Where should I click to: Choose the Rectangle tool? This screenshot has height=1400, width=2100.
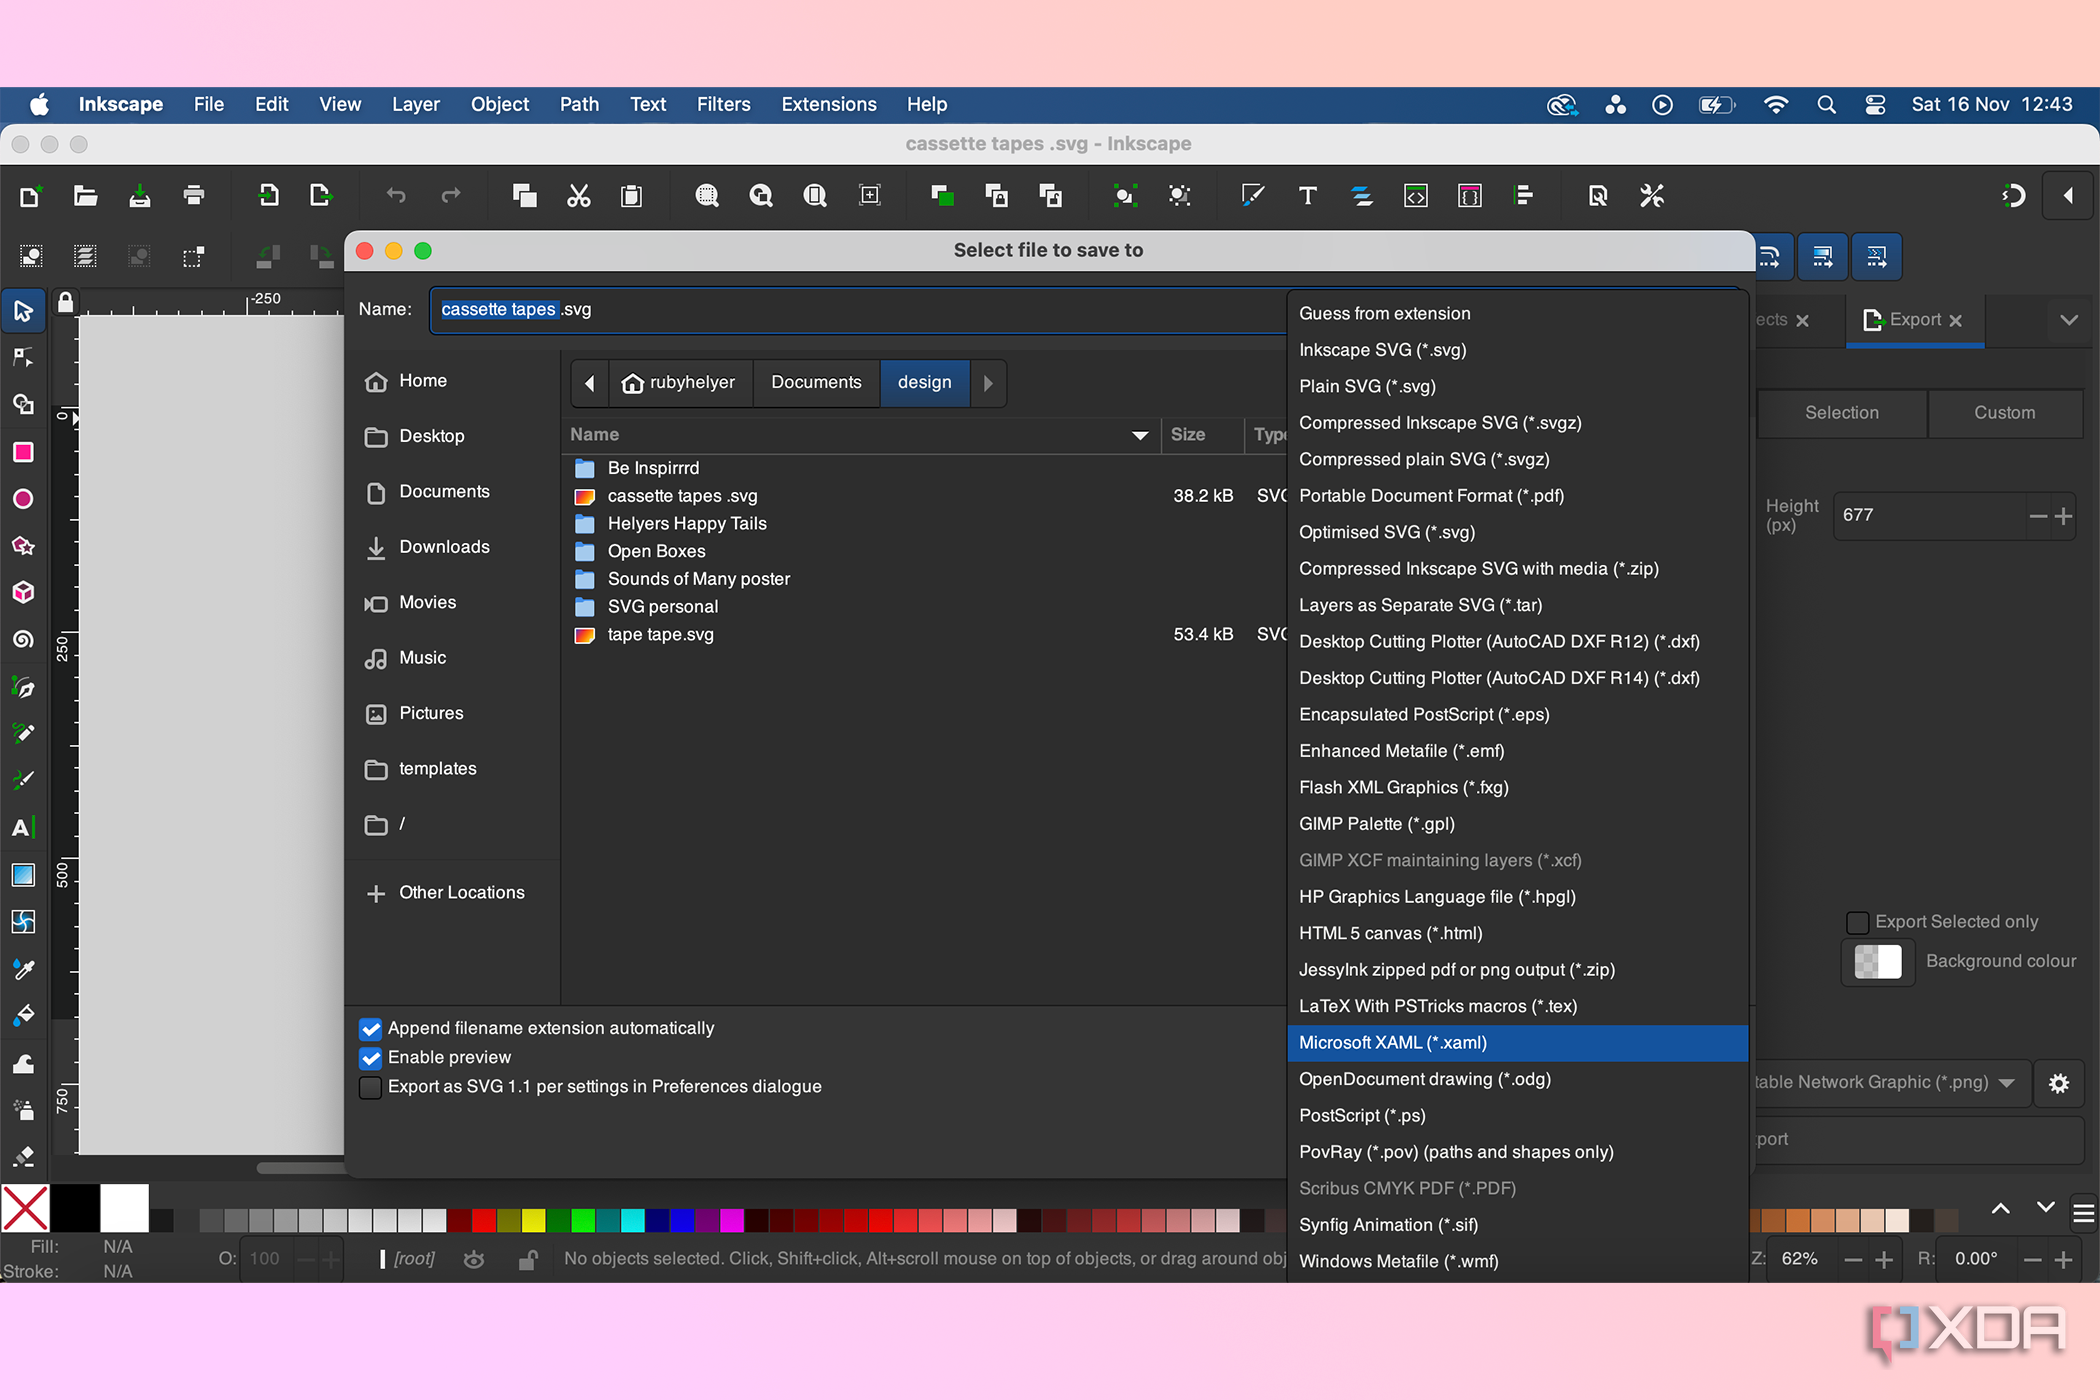23,452
